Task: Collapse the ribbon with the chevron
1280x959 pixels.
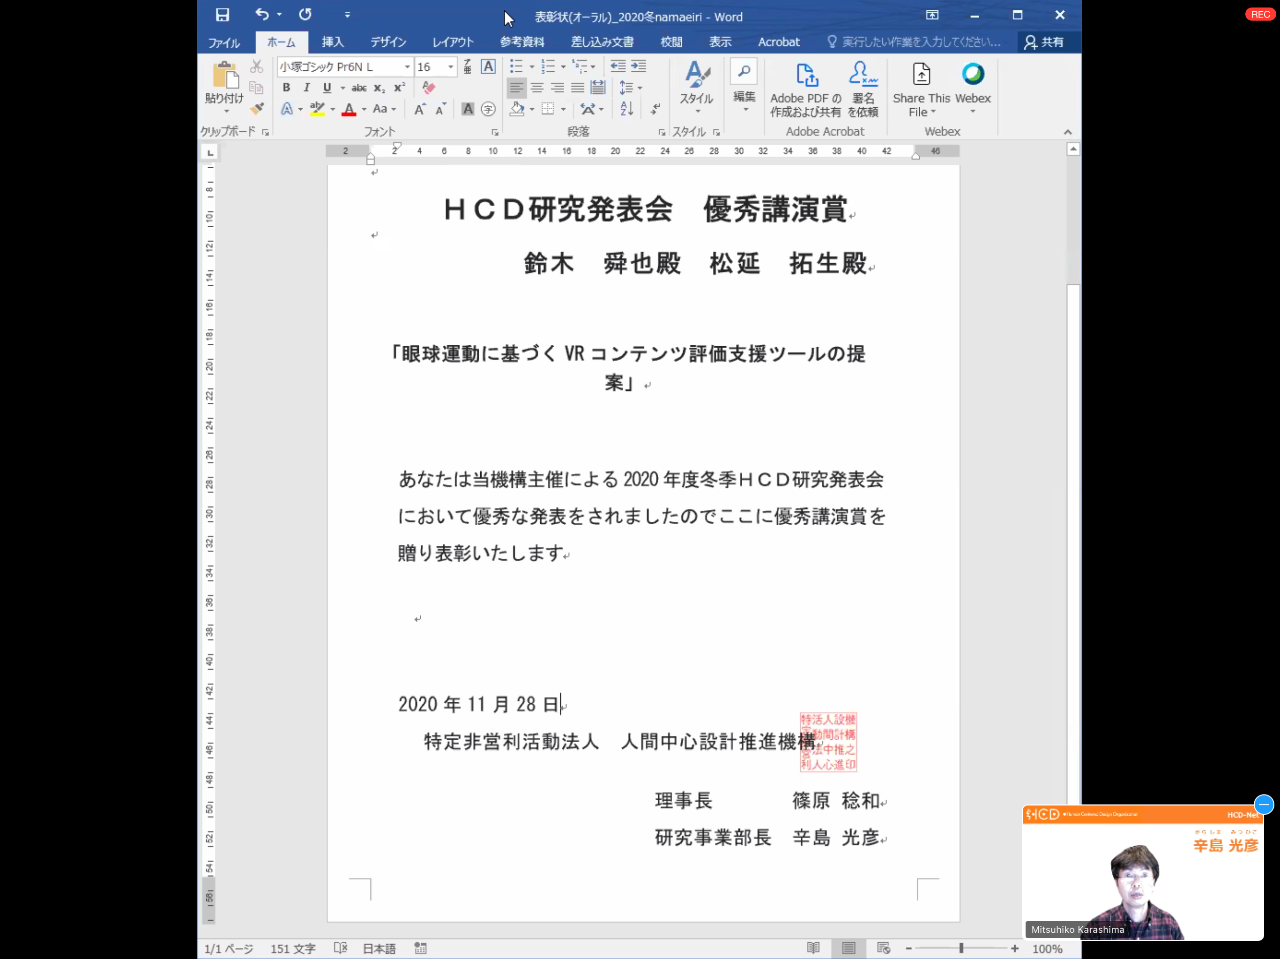Action: pyautogui.click(x=1067, y=132)
